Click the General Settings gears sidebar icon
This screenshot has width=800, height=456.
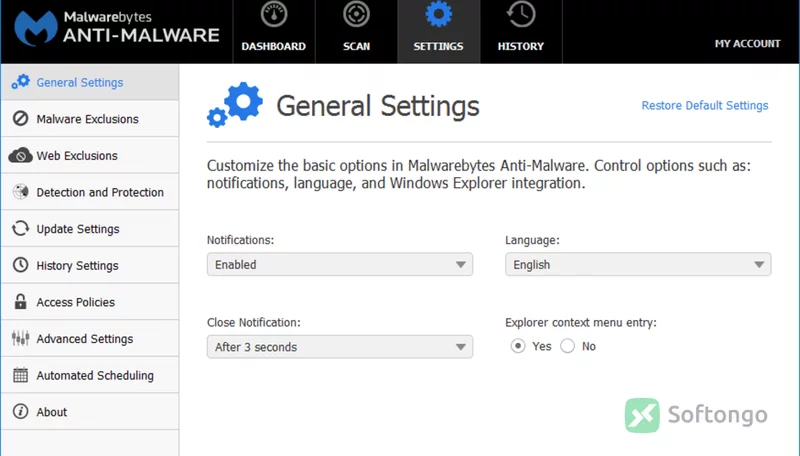point(20,82)
